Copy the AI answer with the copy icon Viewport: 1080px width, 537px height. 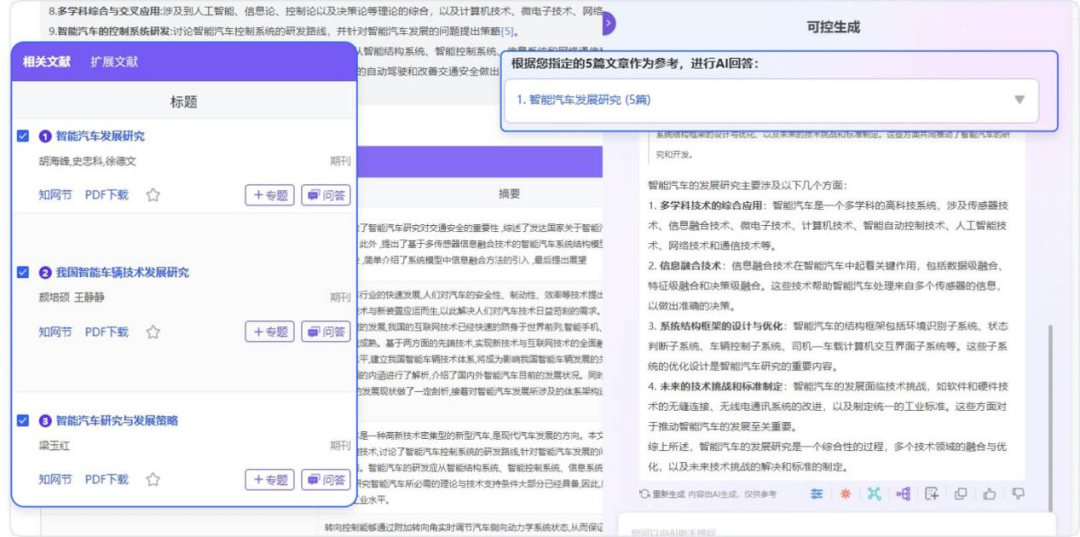click(961, 493)
